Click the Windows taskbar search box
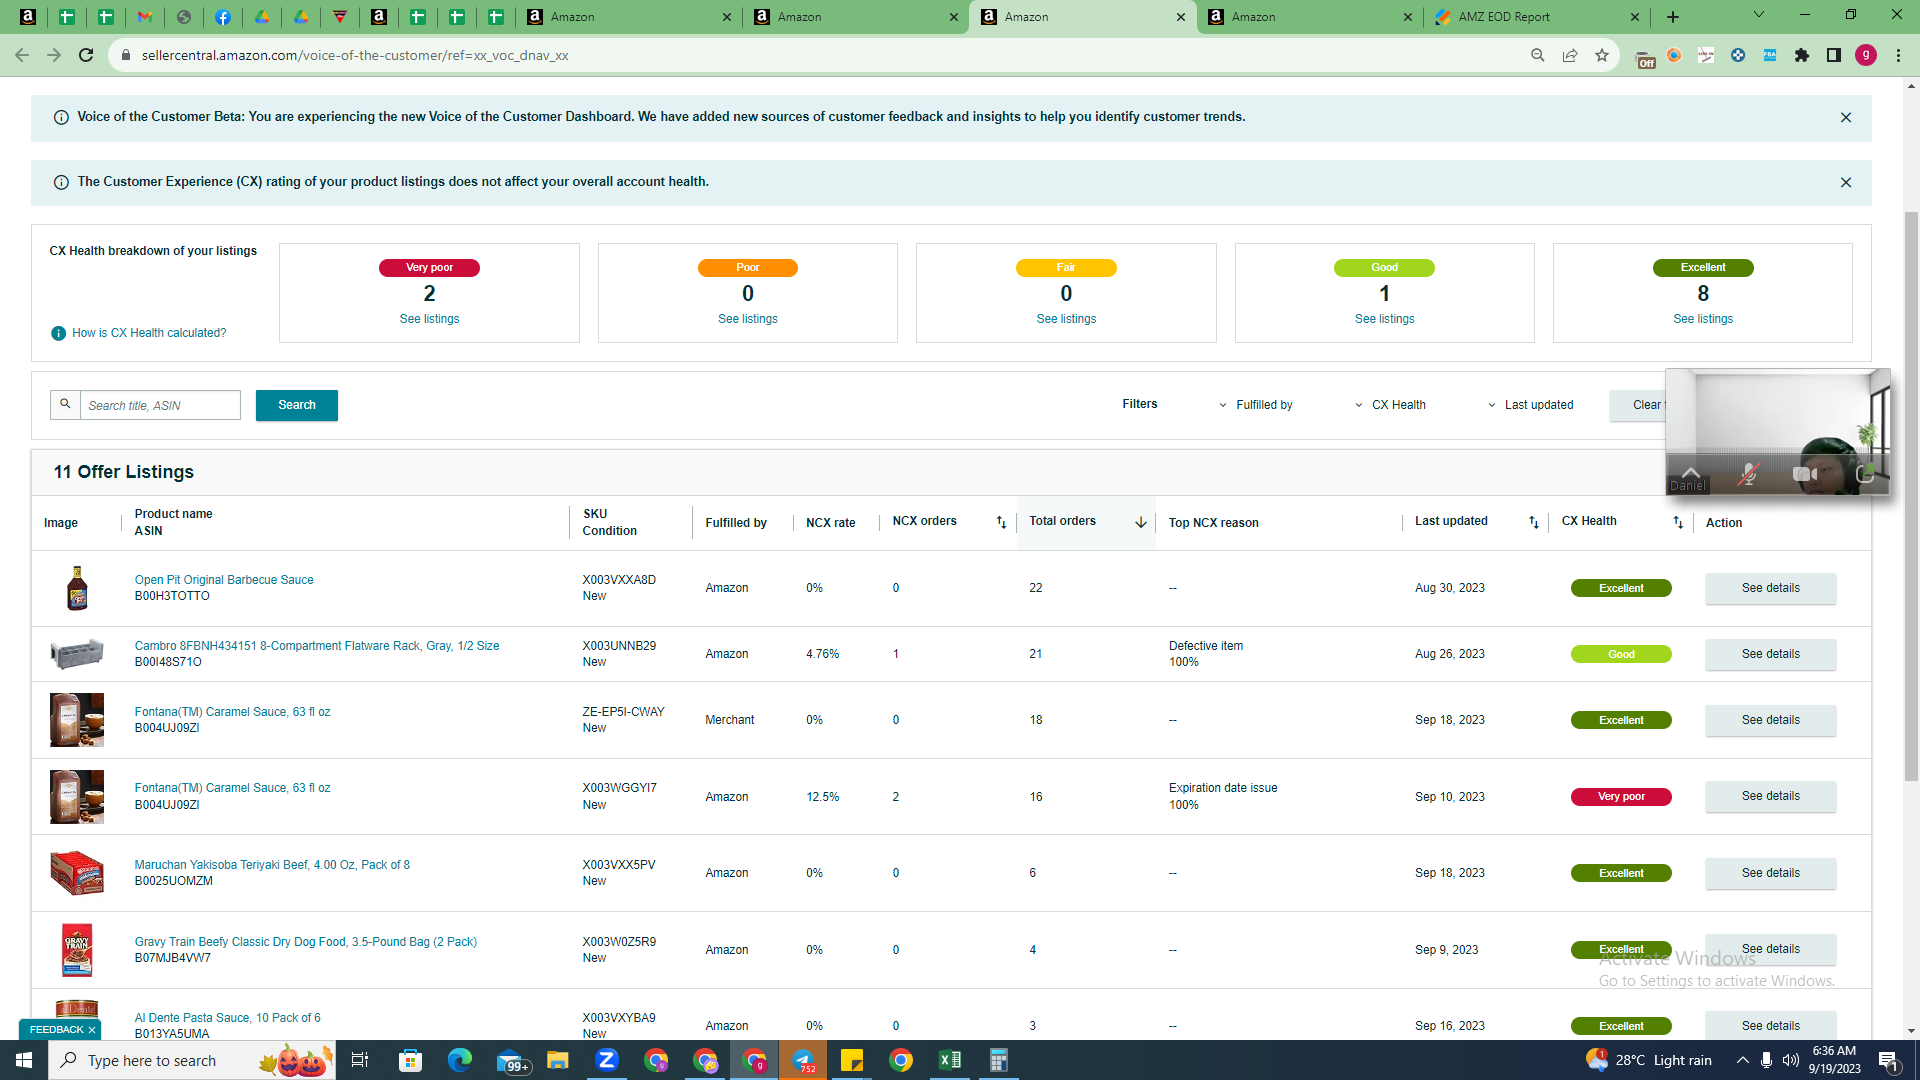This screenshot has height=1080, width=1920. coord(192,1060)
